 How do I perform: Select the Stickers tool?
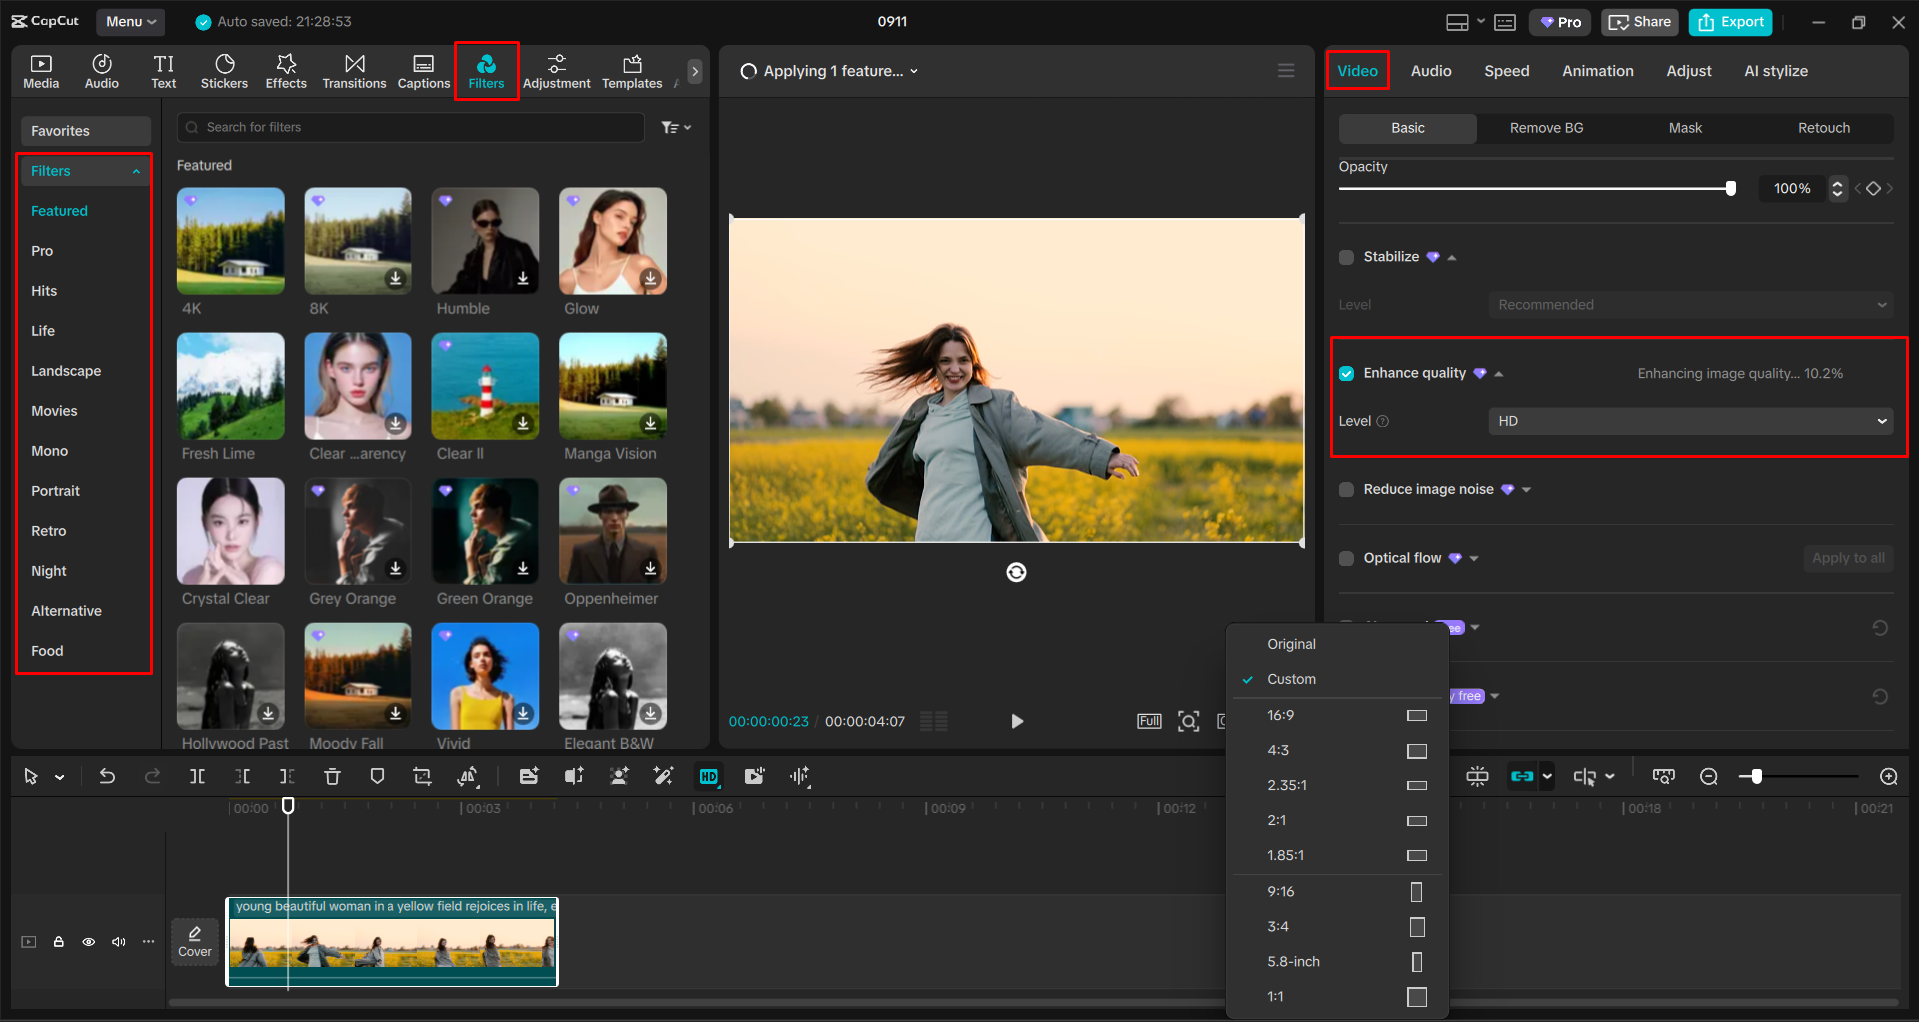224,70
